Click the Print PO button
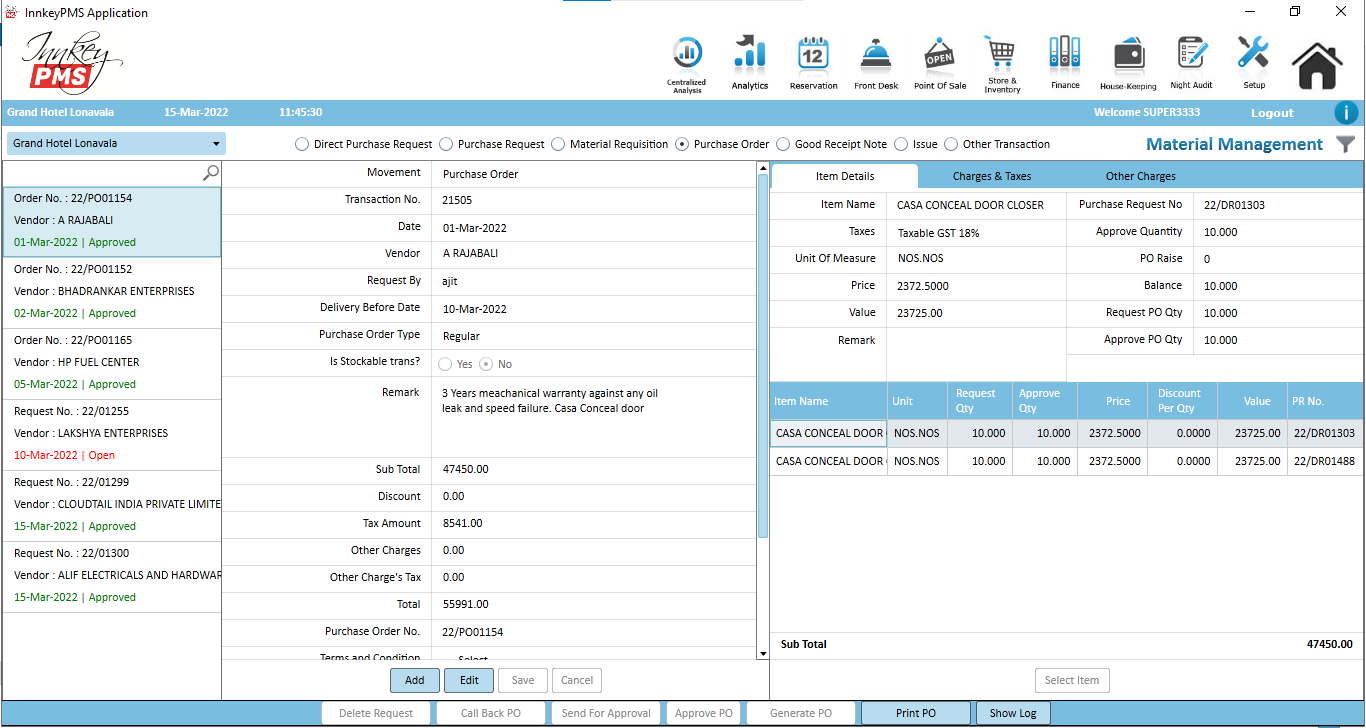 [x=916, y=713]
